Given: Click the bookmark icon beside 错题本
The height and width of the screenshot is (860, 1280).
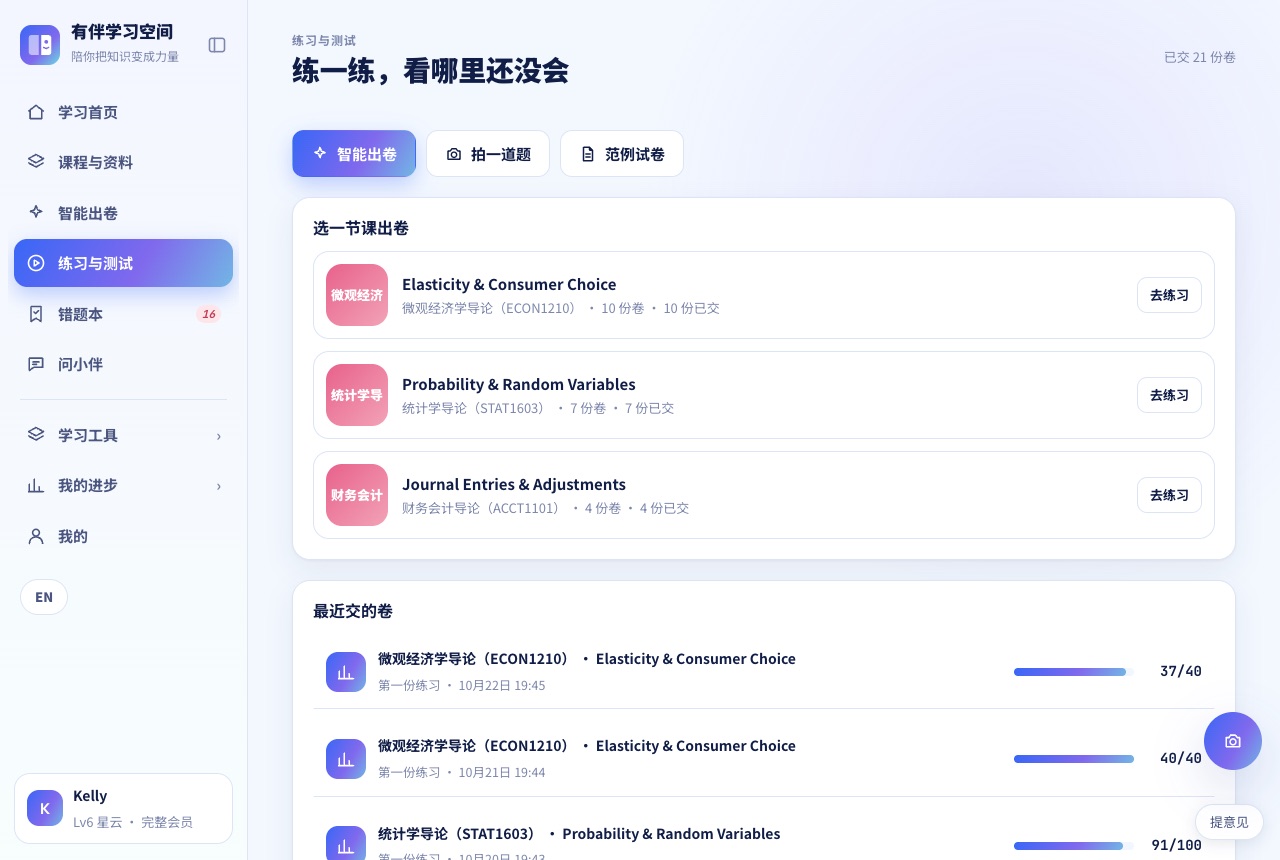Looking at the screenshot, I should (x=36, y=314).
